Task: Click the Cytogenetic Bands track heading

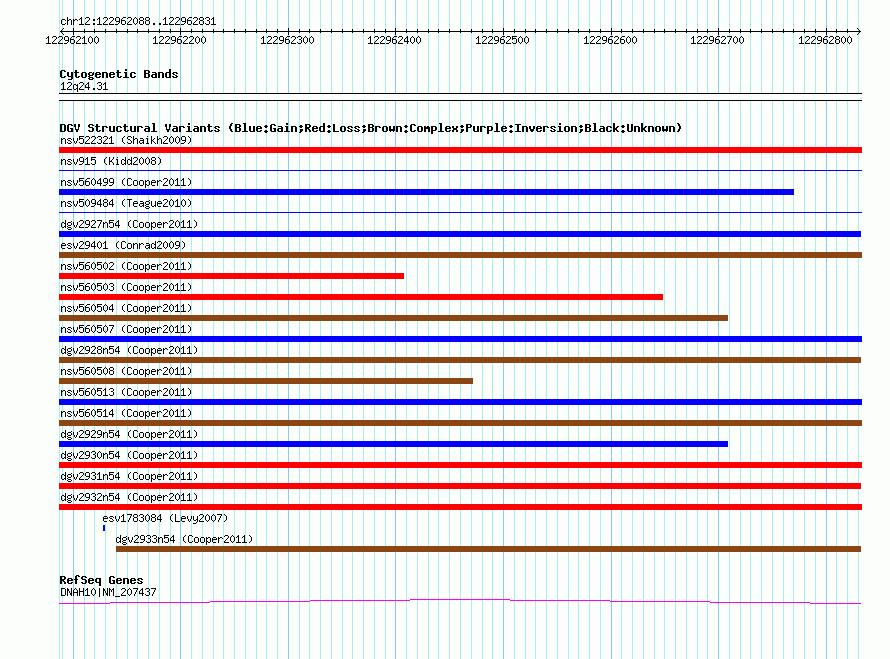Action: [x=119, y=74]
